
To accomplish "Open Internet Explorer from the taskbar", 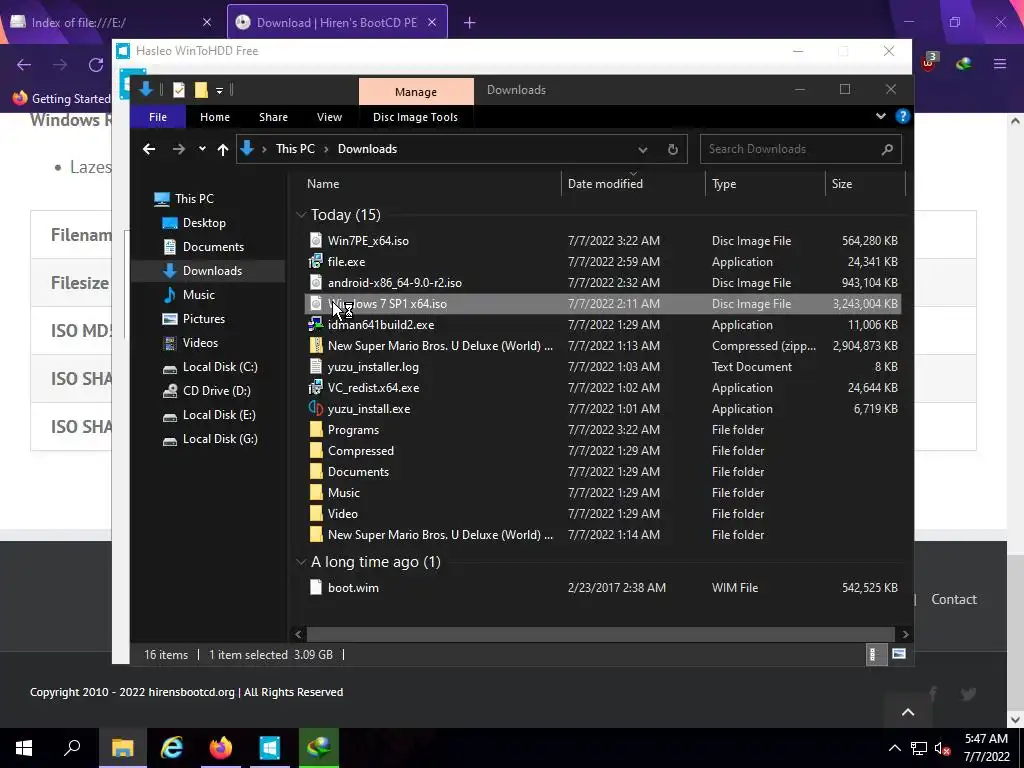I will point(172,748).
